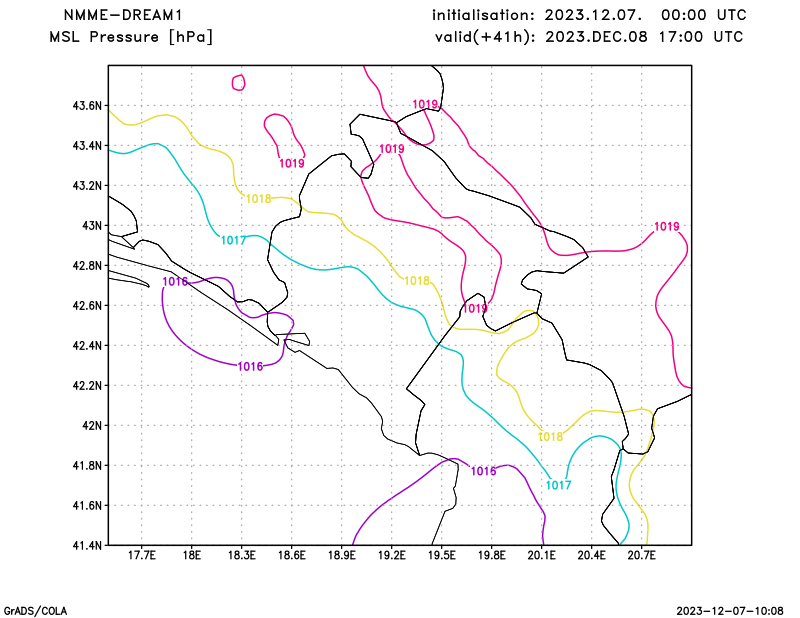Click the 18E longitude label
This screenshot has width=800, height=618.
click(x=191, y=555)
